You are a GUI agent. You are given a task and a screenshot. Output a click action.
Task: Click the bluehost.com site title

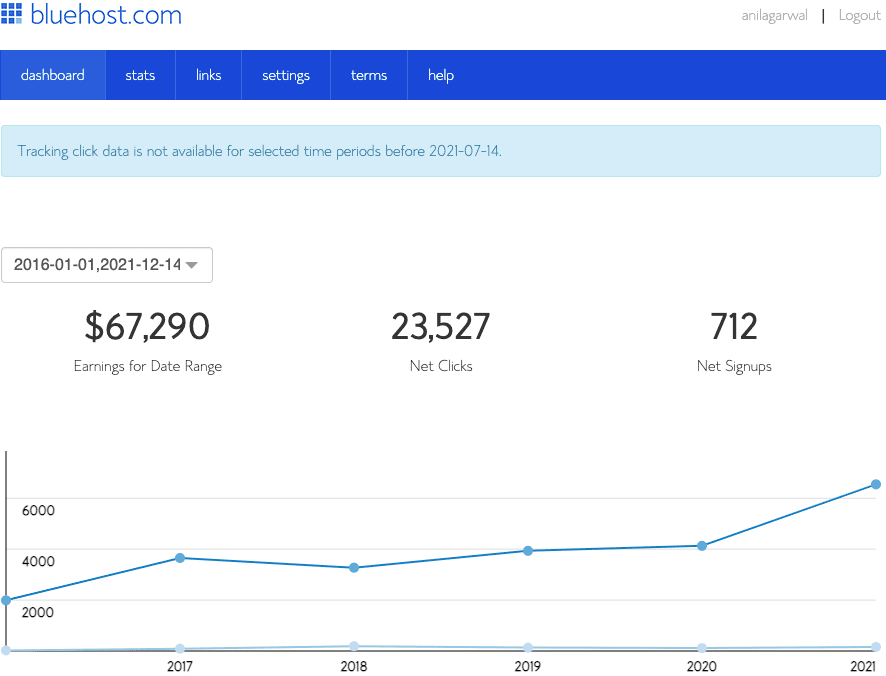(105, 14)
